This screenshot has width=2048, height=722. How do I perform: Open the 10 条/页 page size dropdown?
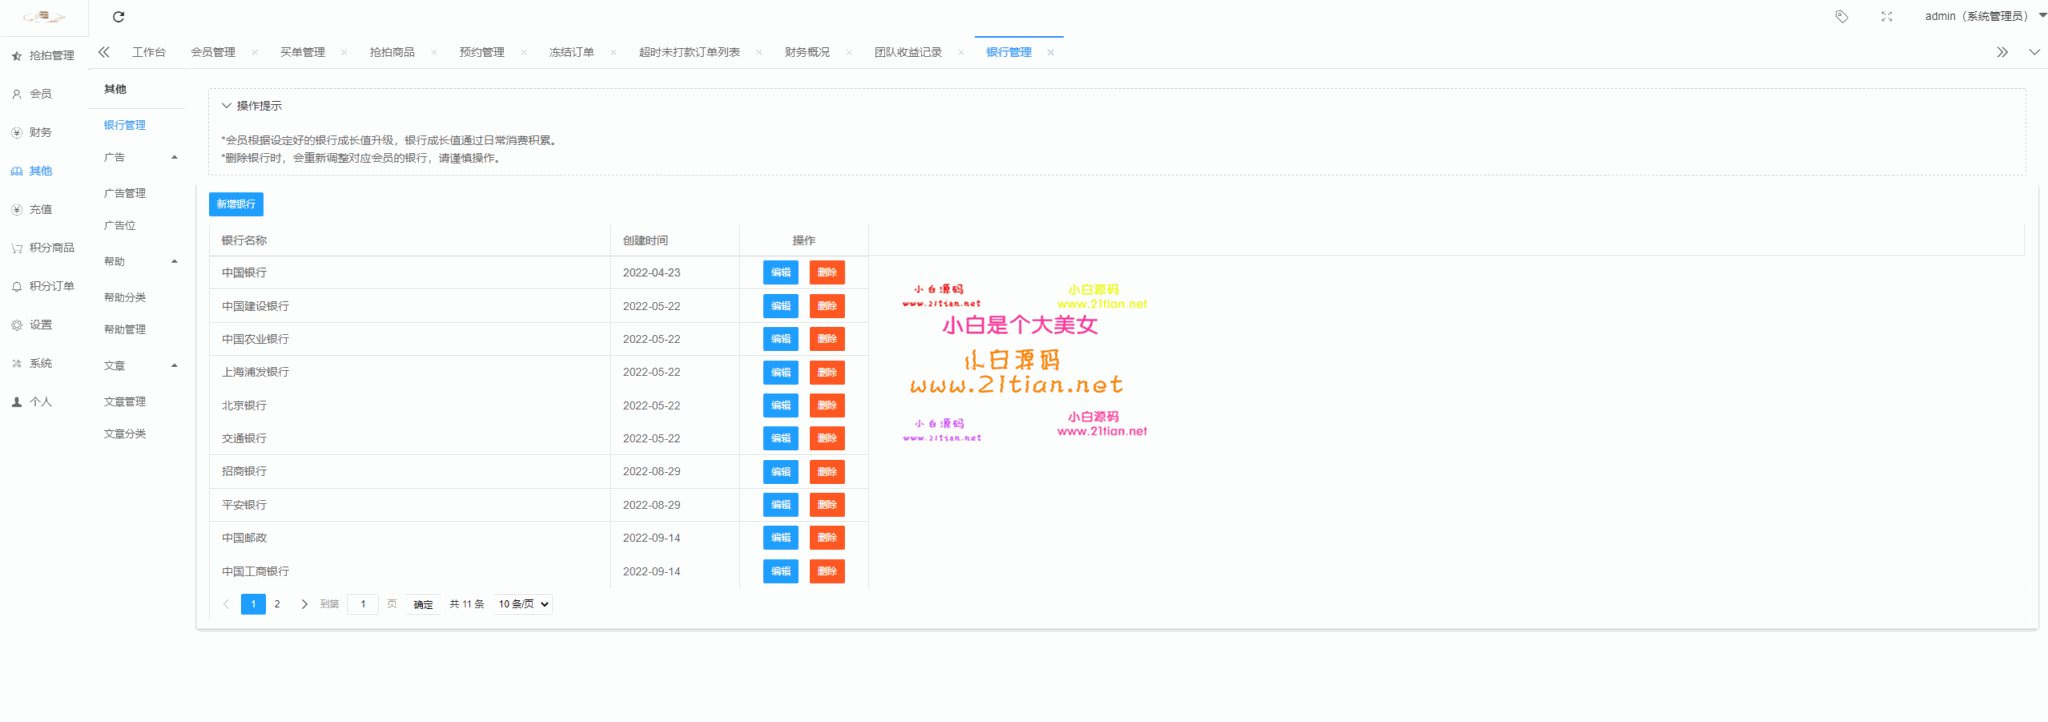[x=523, y=604]
